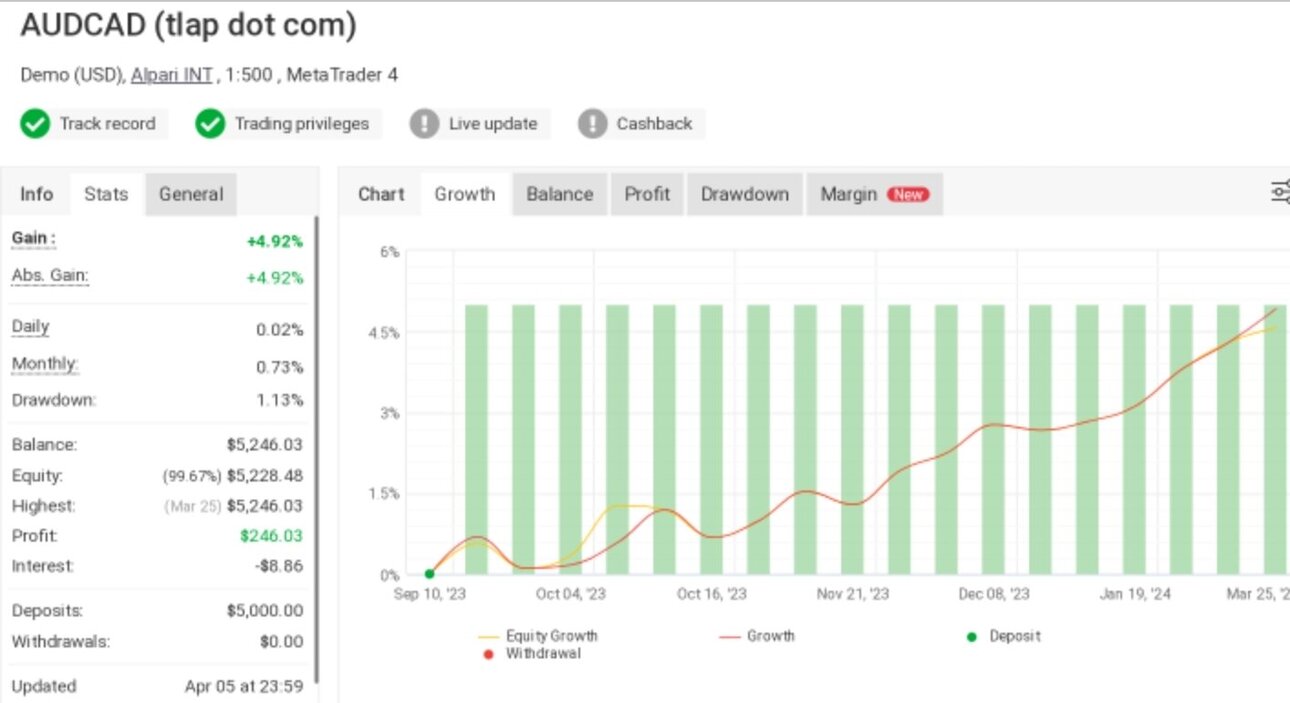Click the Track record badge label
1290x703 pixels.
[107, 124]
